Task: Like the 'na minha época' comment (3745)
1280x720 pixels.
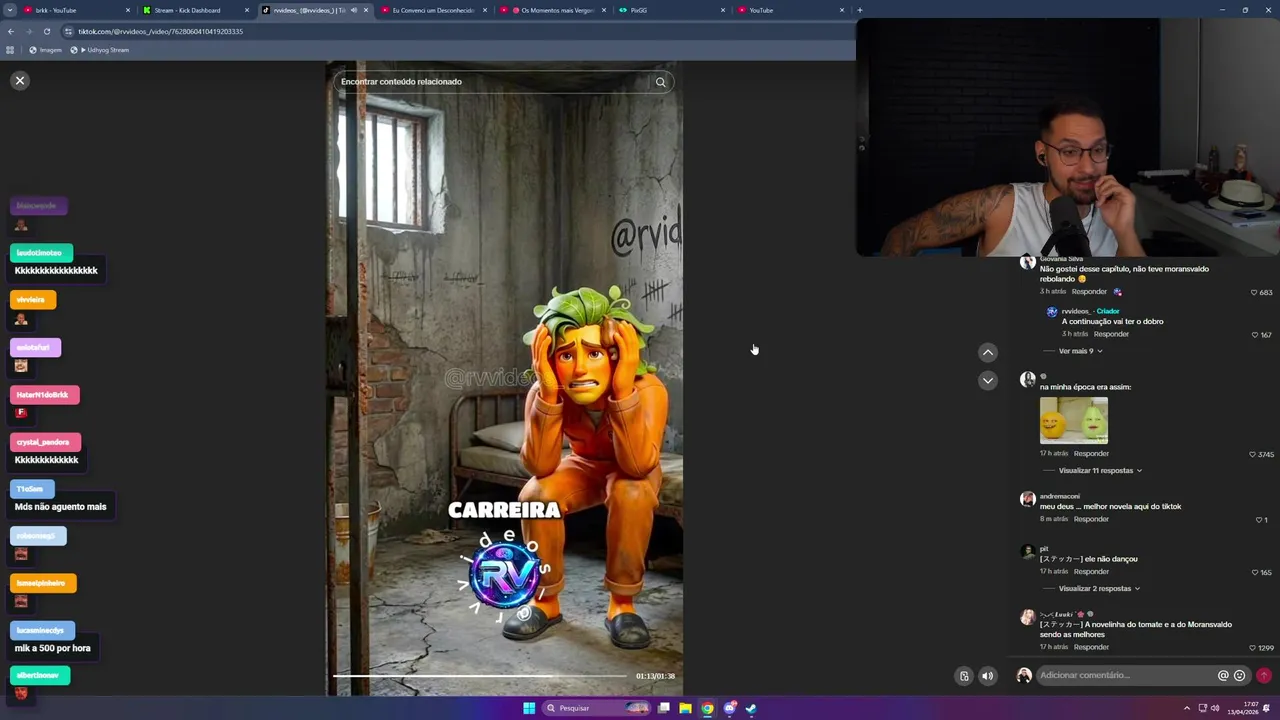Action: (1252, 454)
